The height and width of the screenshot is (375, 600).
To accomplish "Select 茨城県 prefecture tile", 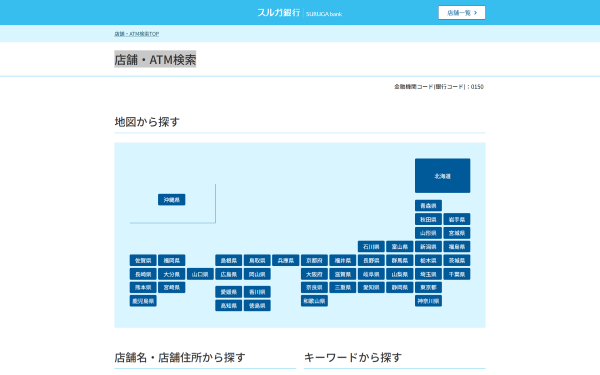I will pyautogui.click(x=457, y=261).
